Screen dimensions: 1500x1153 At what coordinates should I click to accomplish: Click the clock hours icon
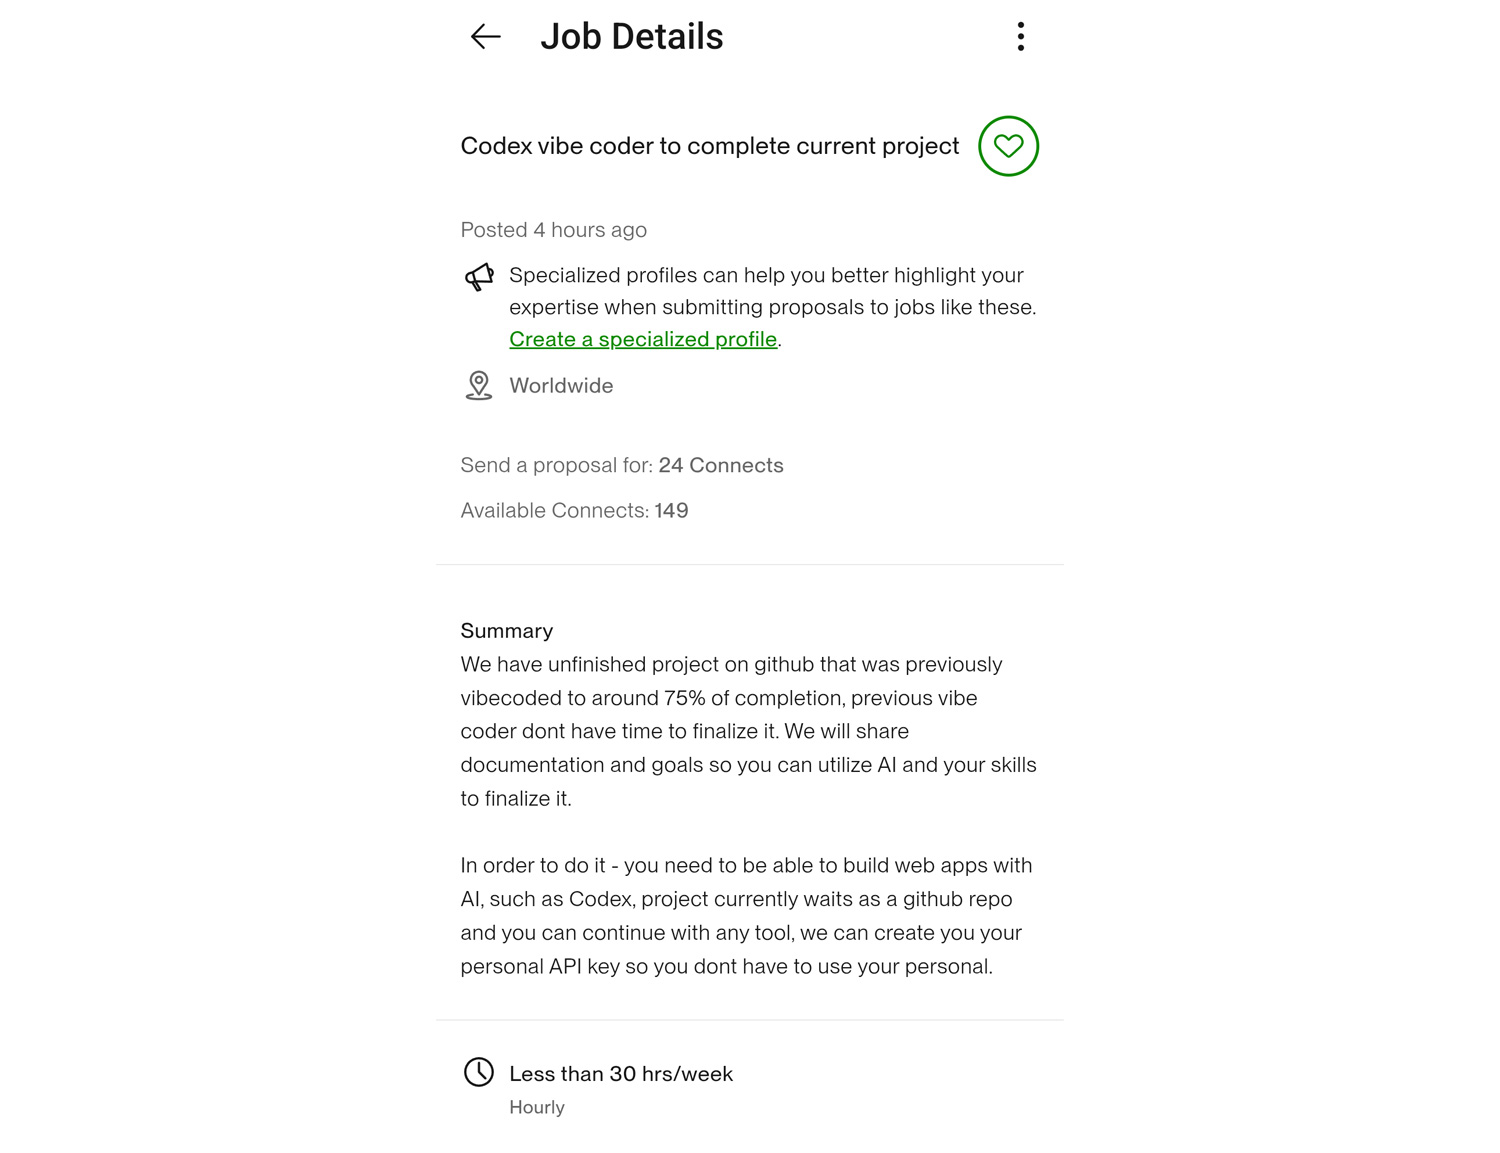coord(479,1072)
